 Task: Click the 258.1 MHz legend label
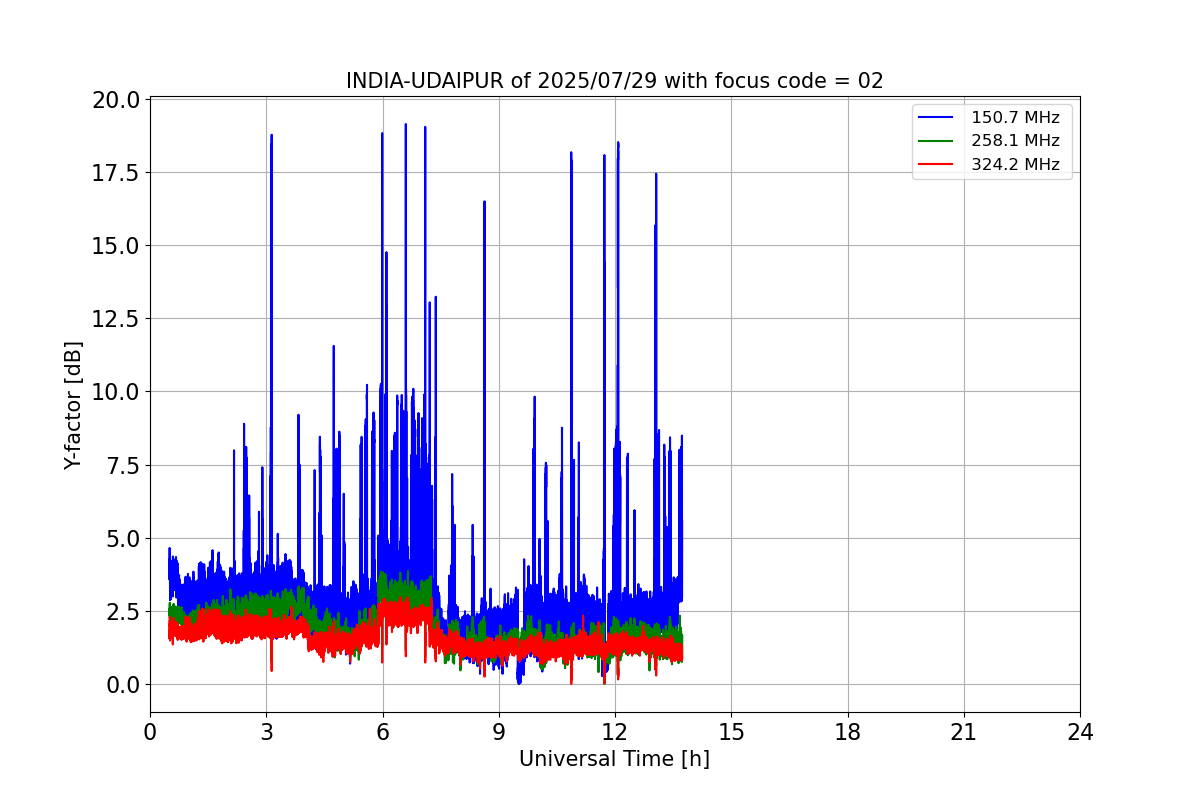[1015, 141]
